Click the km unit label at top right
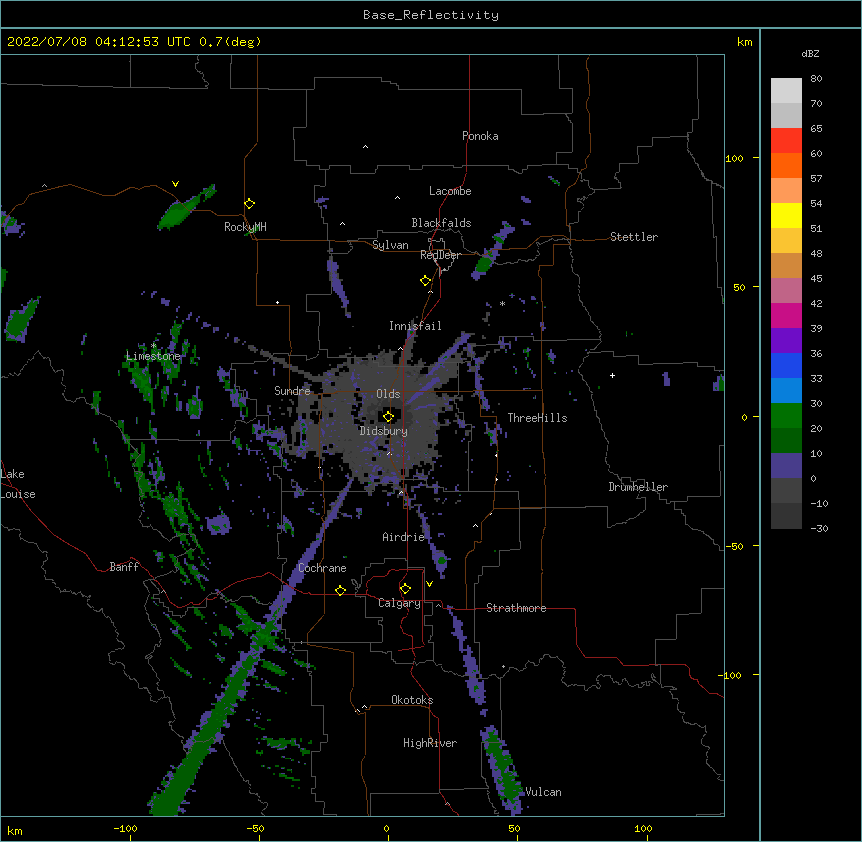The width and height of the screenshot is (862, 842). [744, 42]
